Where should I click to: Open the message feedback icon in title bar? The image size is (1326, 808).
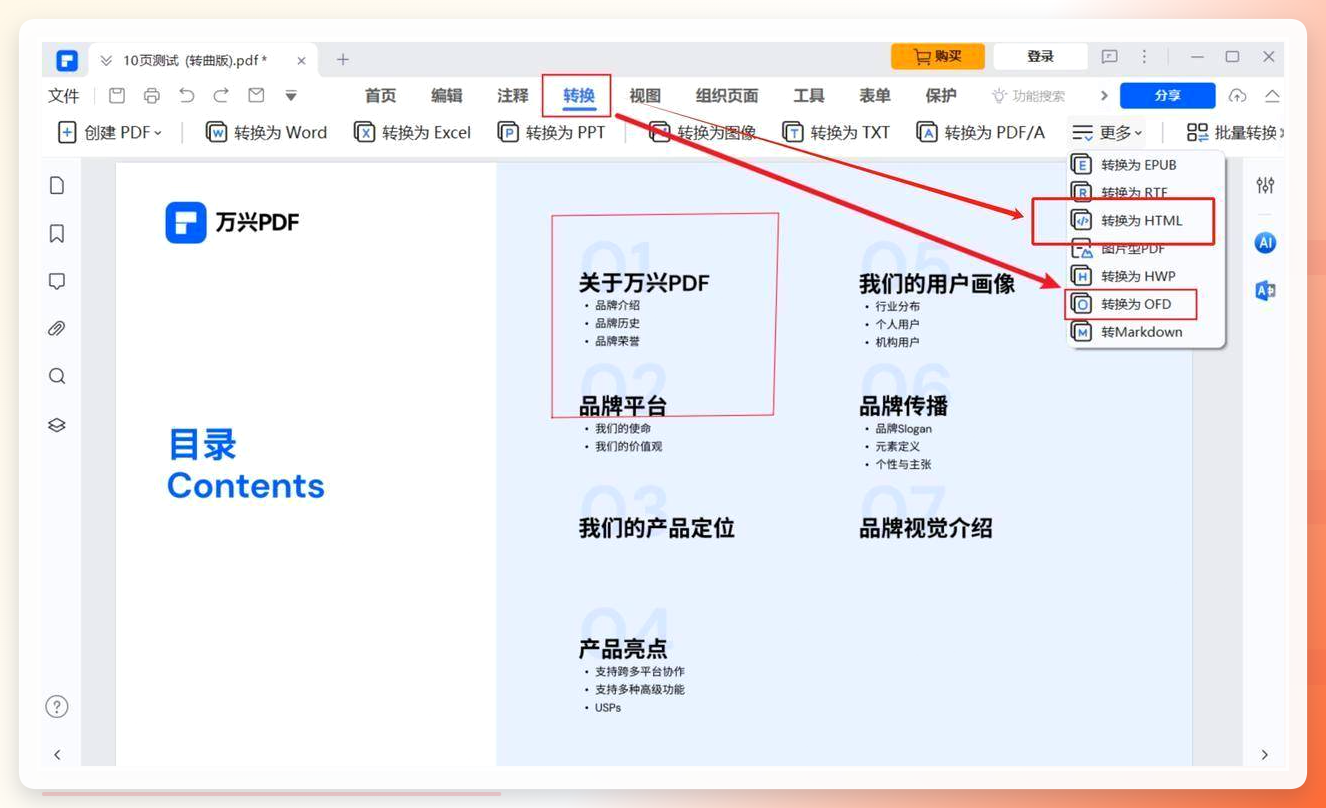1109,57
